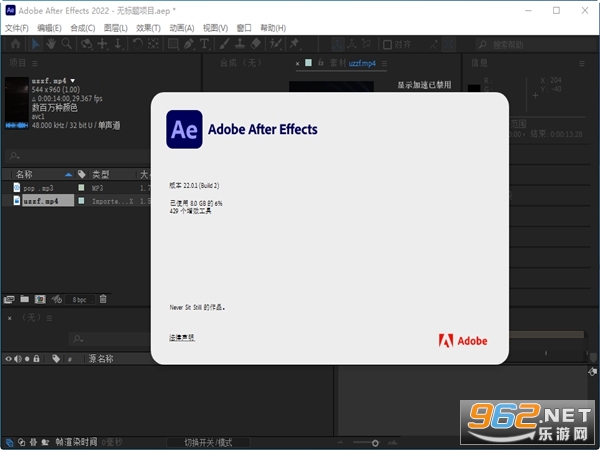Toggle the render time pane button in timeline footer

pos(45,442)
